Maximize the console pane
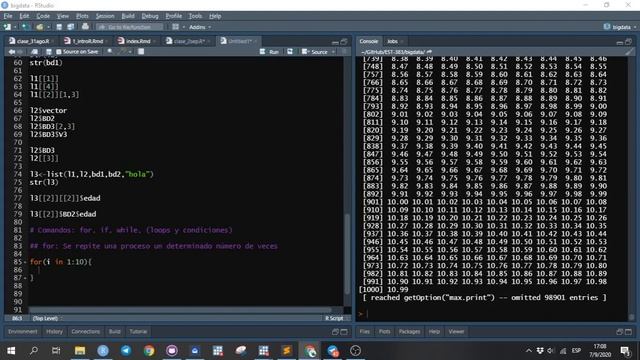Image resolution: width=640 pixels, height=360 pixels. pyautogui.click(x=629, y=42)
